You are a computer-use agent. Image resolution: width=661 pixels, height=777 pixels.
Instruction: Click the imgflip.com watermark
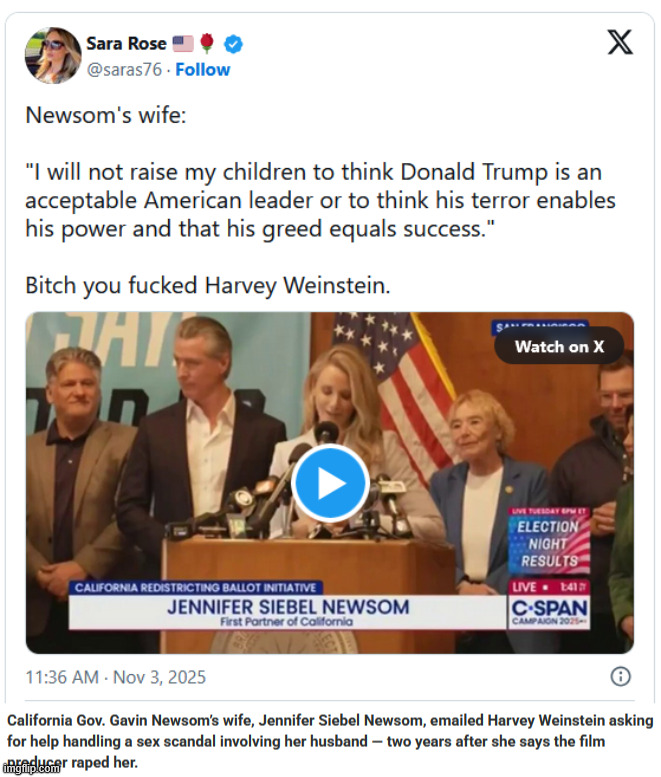(x=31, y=768)
